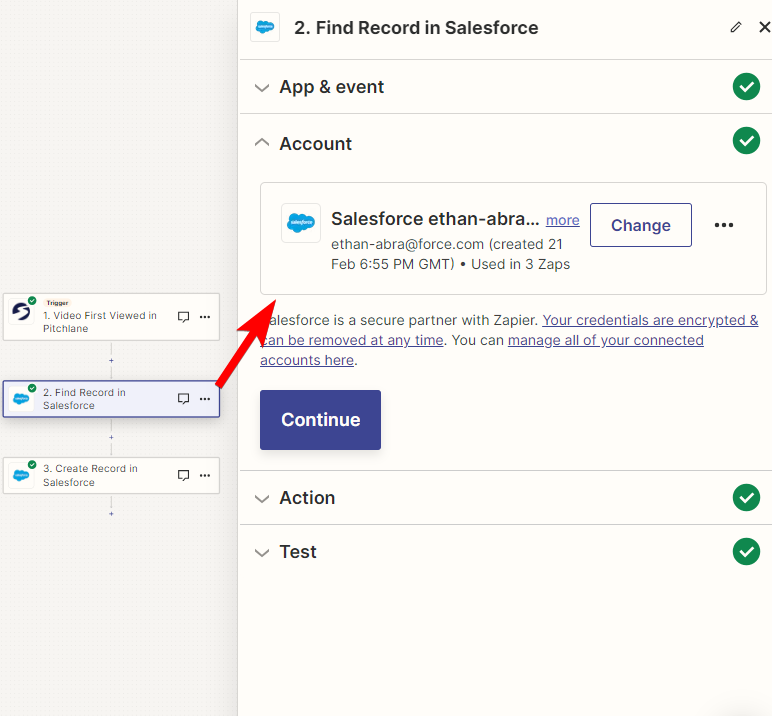
Task: Click the Pitchlane trigger app icon
Action: (x=21, y=312)
